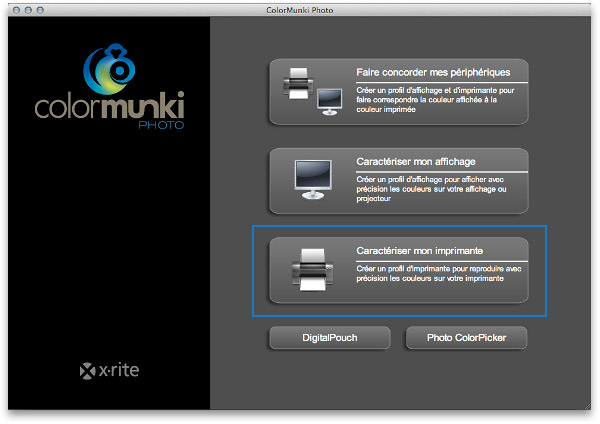
Task: Open Faire concorder mes périphériques
Action: pyautogui.click(x=399, y=92)
